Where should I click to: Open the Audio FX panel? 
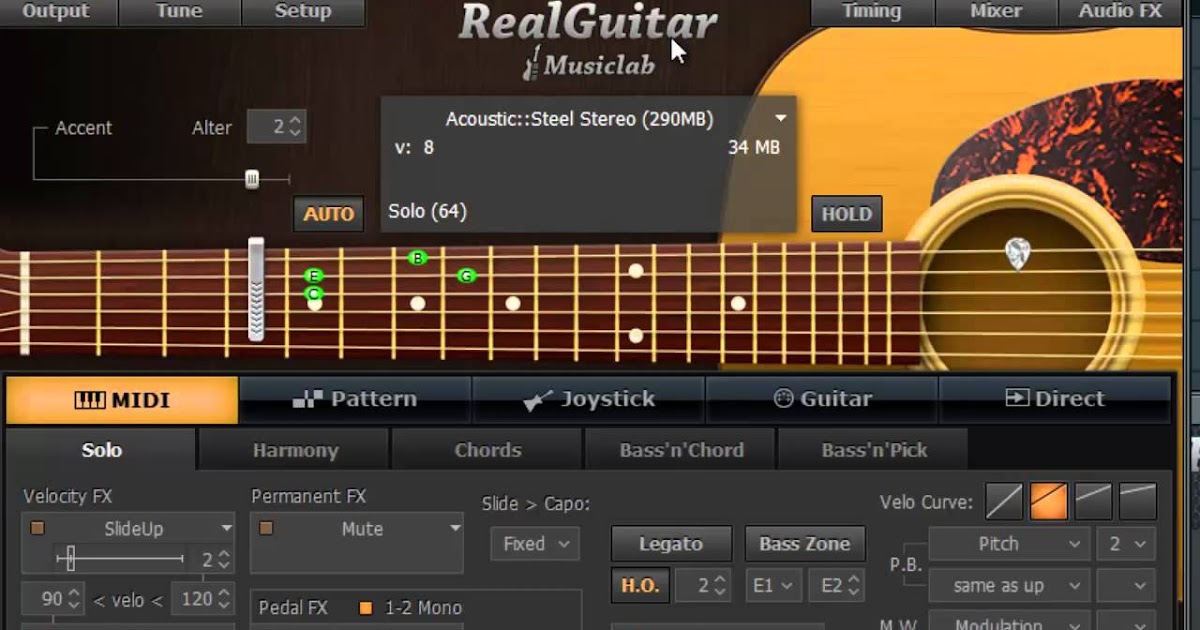[1120, 12]
